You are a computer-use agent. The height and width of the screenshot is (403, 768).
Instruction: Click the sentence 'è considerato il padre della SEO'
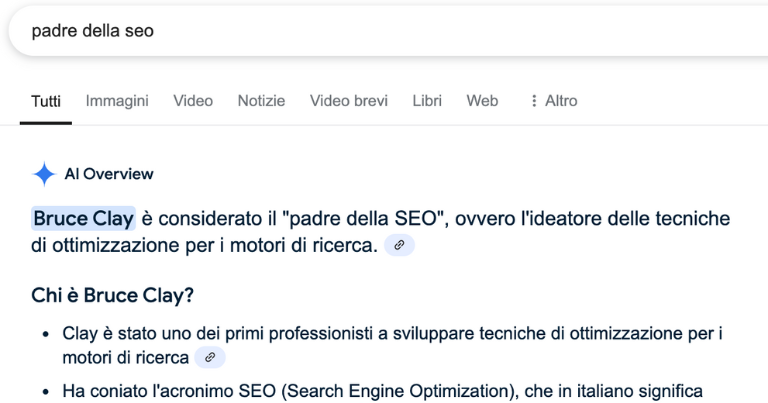click(295, 218)
